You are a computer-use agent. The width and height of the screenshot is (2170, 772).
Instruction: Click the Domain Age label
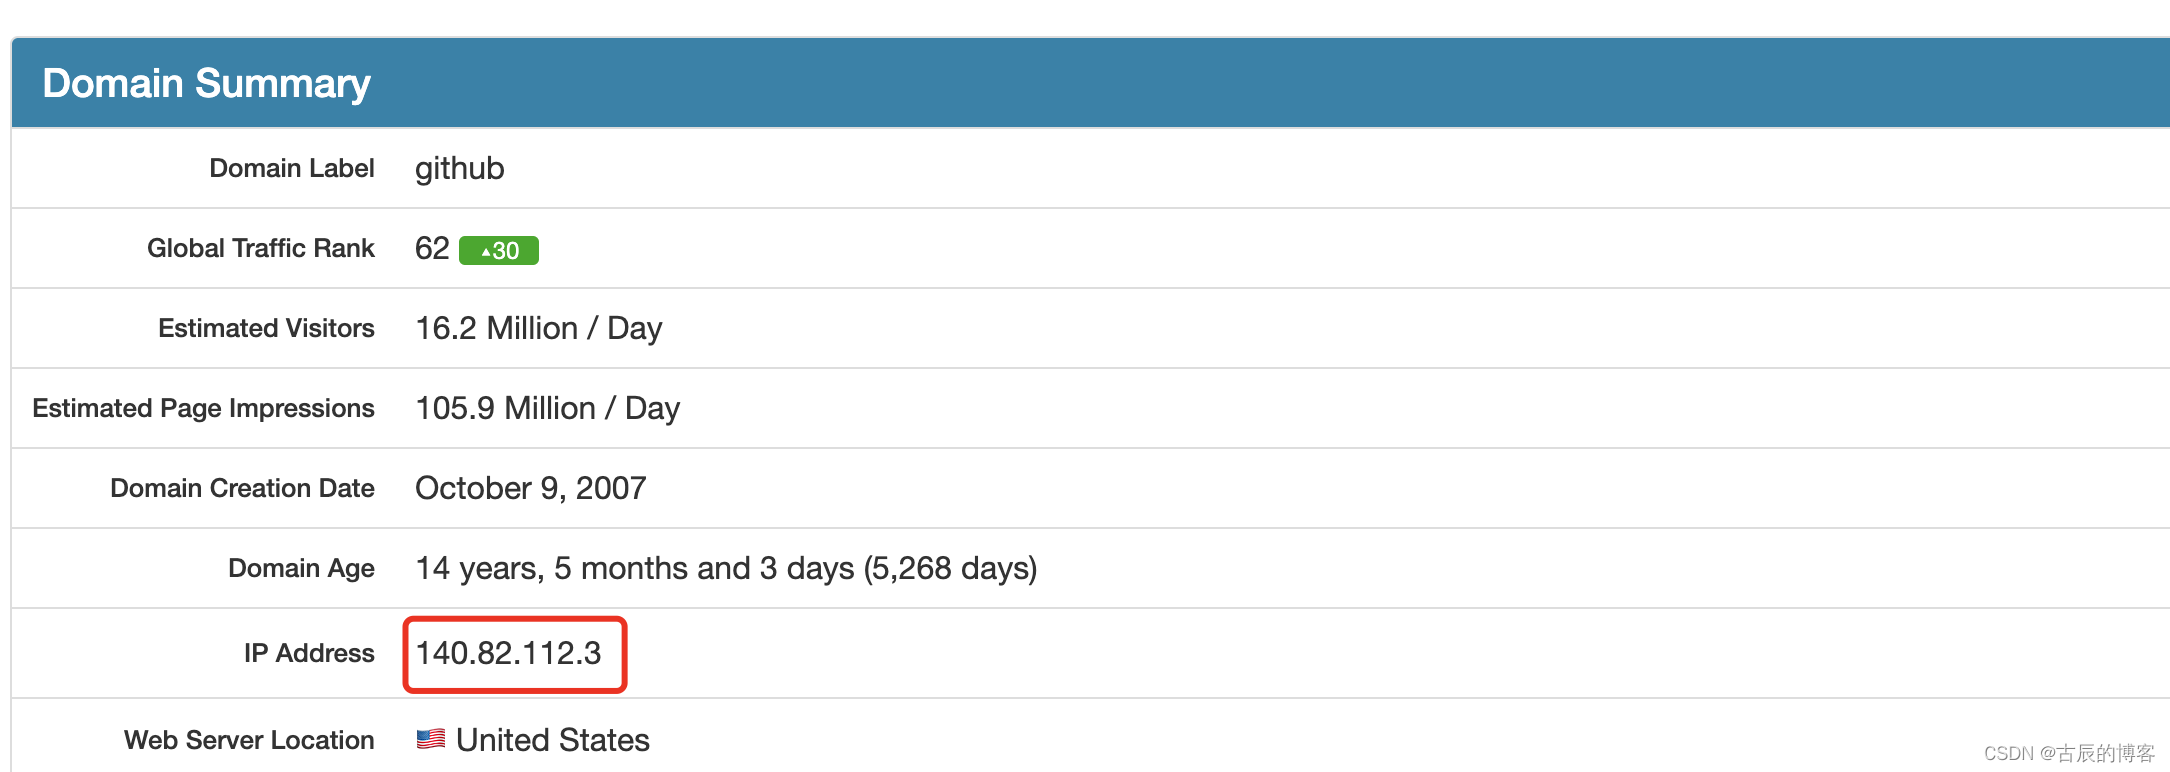click(x=302, y=568)
